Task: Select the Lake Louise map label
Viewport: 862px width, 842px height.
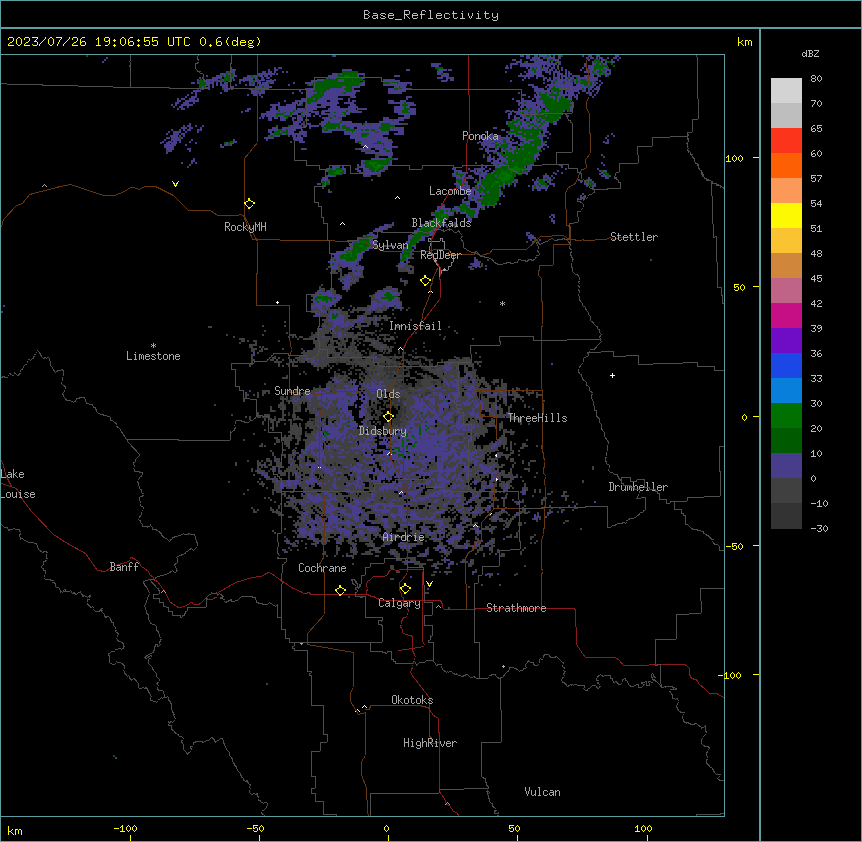Action: [x=18, y=484]
